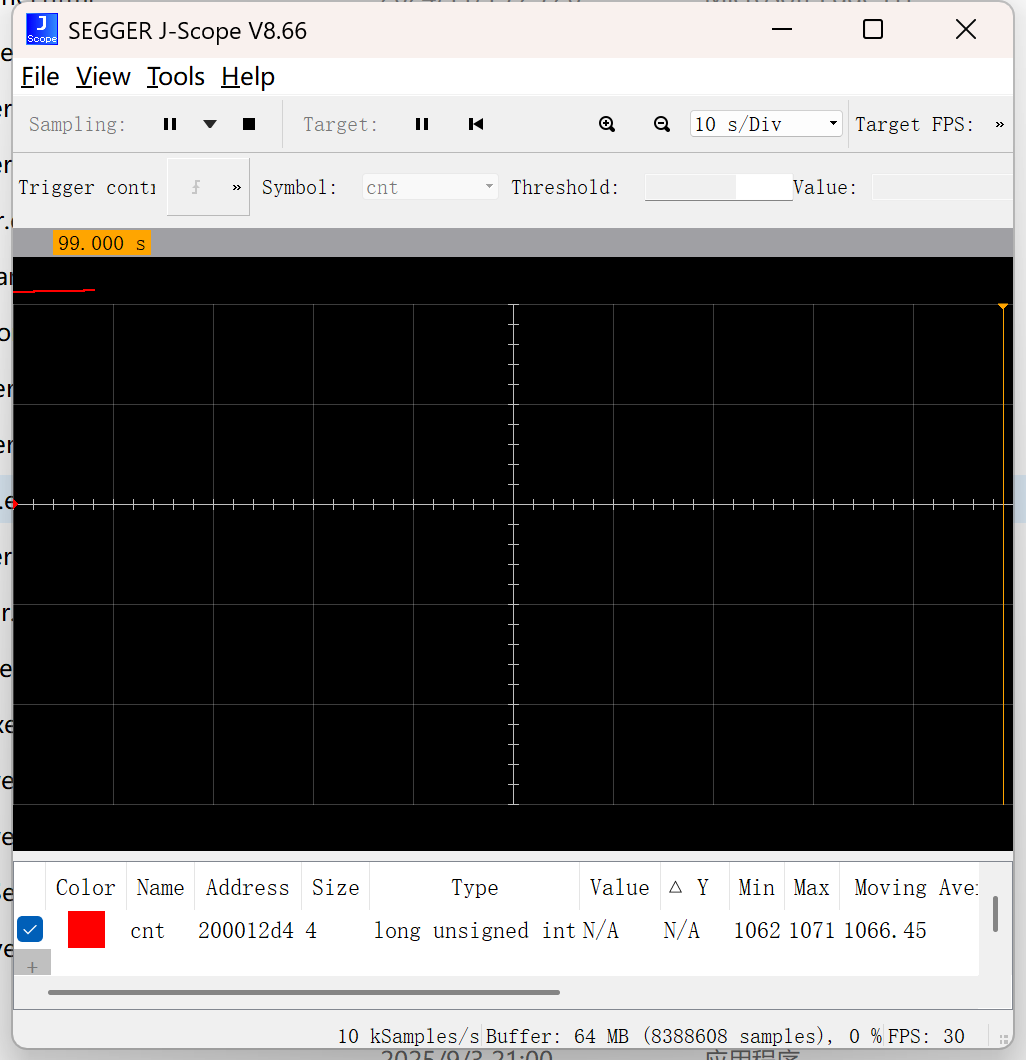Click the horizontal scrollbar under the symbol table
The height and width of the screenshot is (1060, 1026).
click(303, 992)
